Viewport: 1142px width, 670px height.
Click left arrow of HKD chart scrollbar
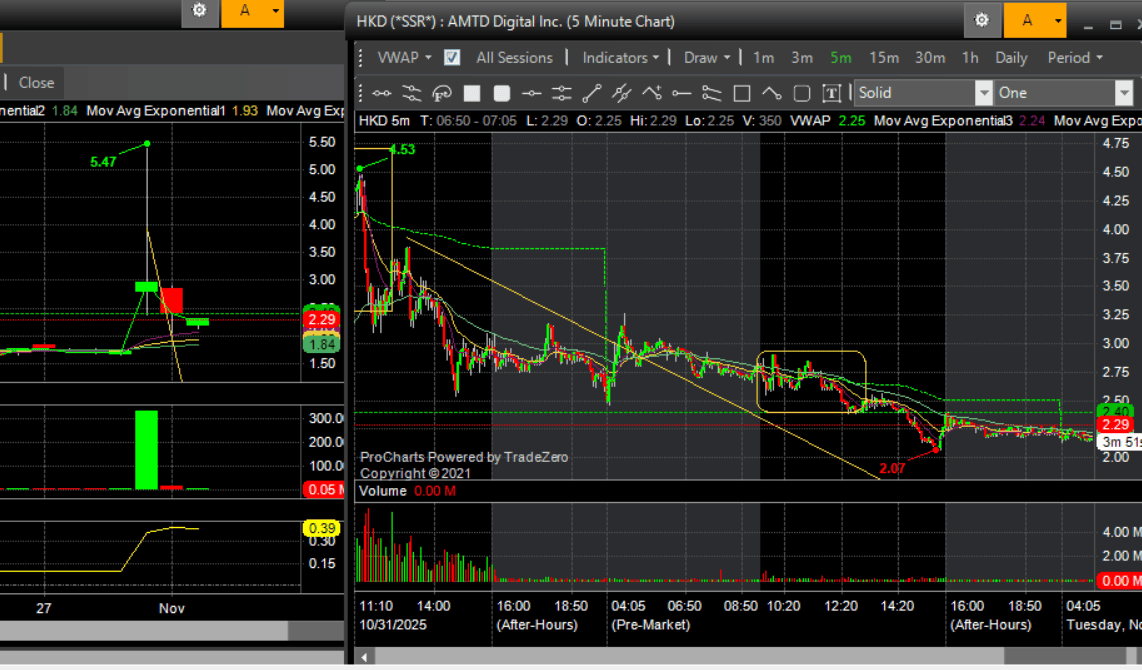coord(363,657)
